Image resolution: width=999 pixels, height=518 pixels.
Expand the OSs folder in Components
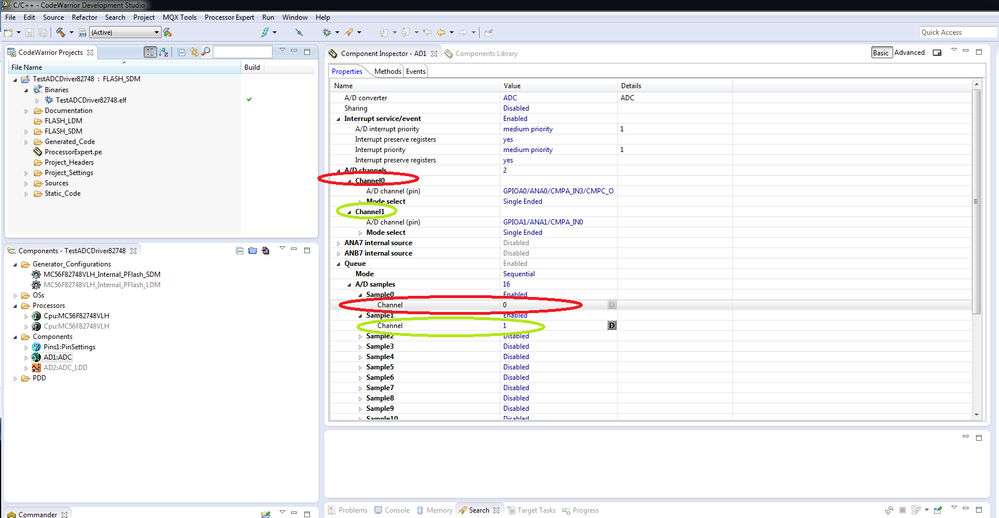16,296
